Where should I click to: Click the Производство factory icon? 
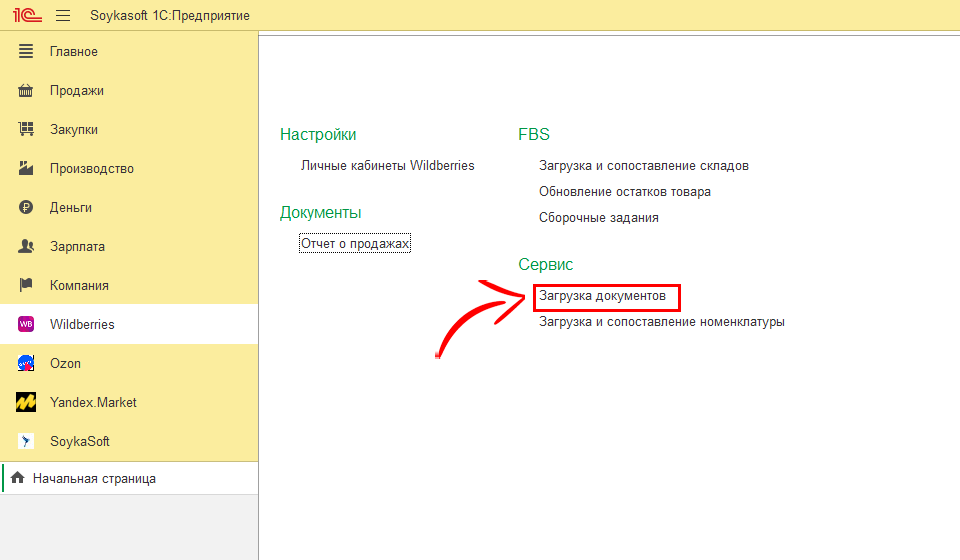click(x=27, y=168)
